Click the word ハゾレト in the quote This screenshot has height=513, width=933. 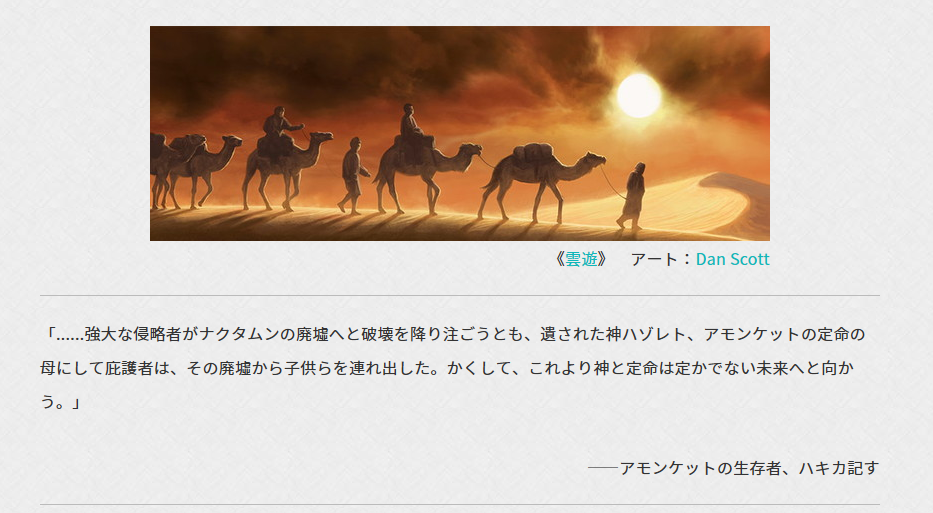coord(654,334)
